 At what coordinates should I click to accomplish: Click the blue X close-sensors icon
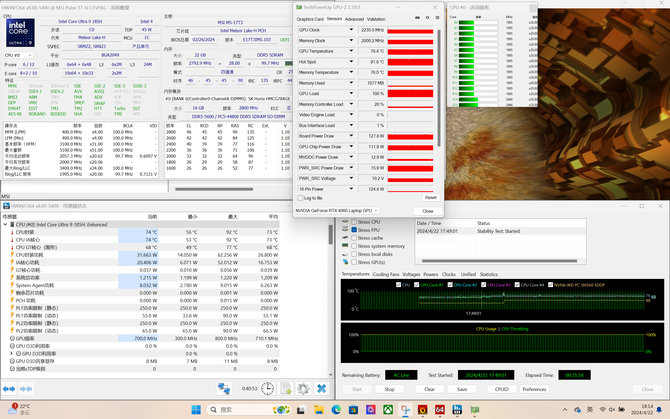click(321, 388)
